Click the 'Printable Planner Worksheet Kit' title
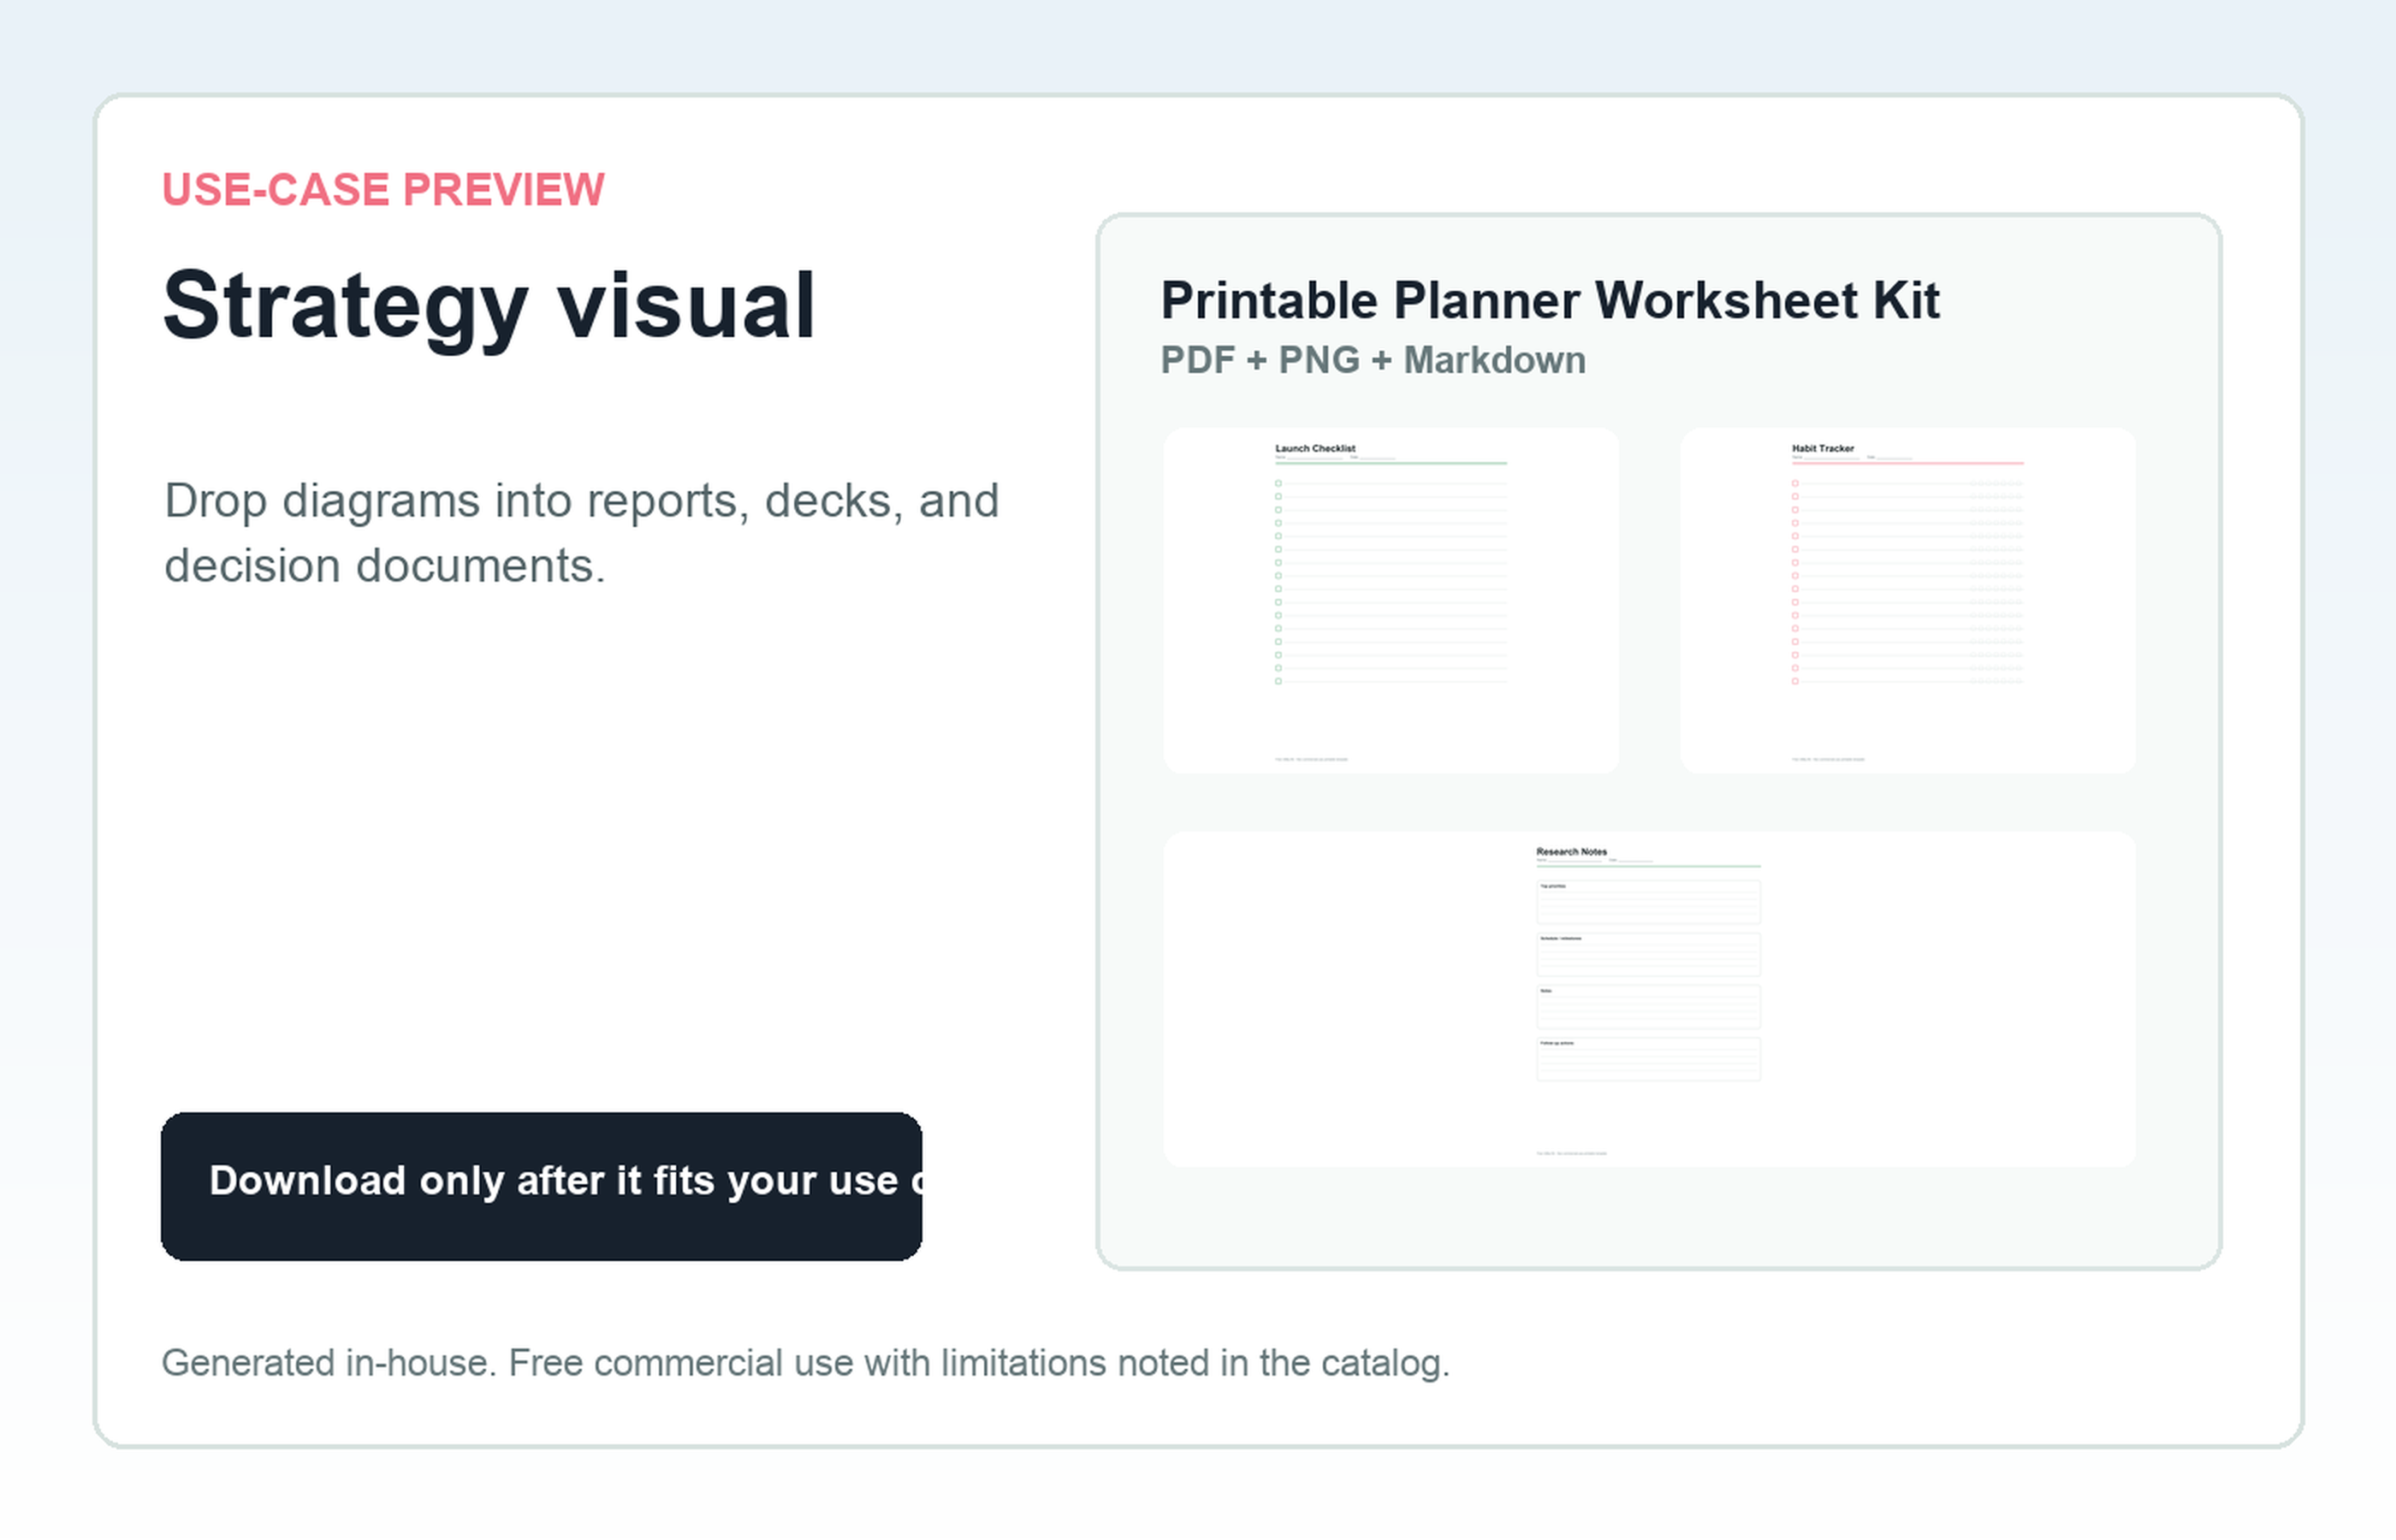This screenshot has width=2396, height=1540. 1549,300
